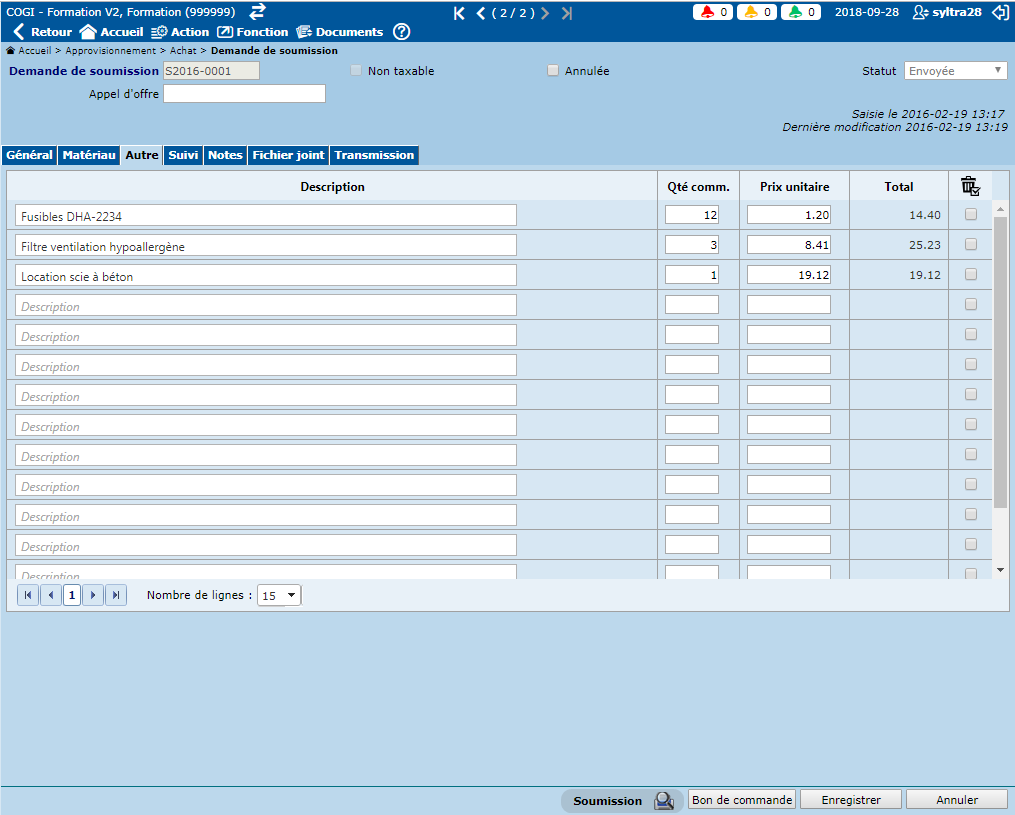Click the red alert bell icon
The image size is (1015, 815).
pos(708,13)
